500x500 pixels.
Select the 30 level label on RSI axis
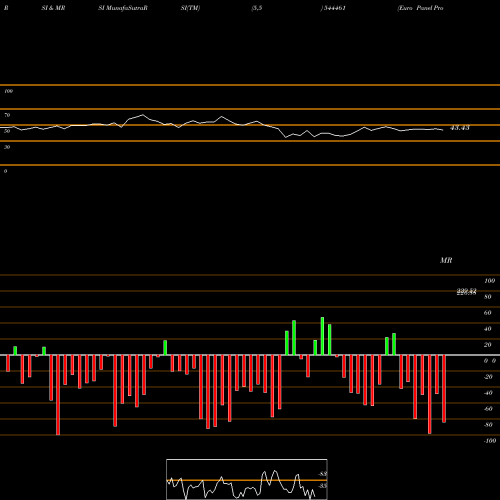(7, 147)
